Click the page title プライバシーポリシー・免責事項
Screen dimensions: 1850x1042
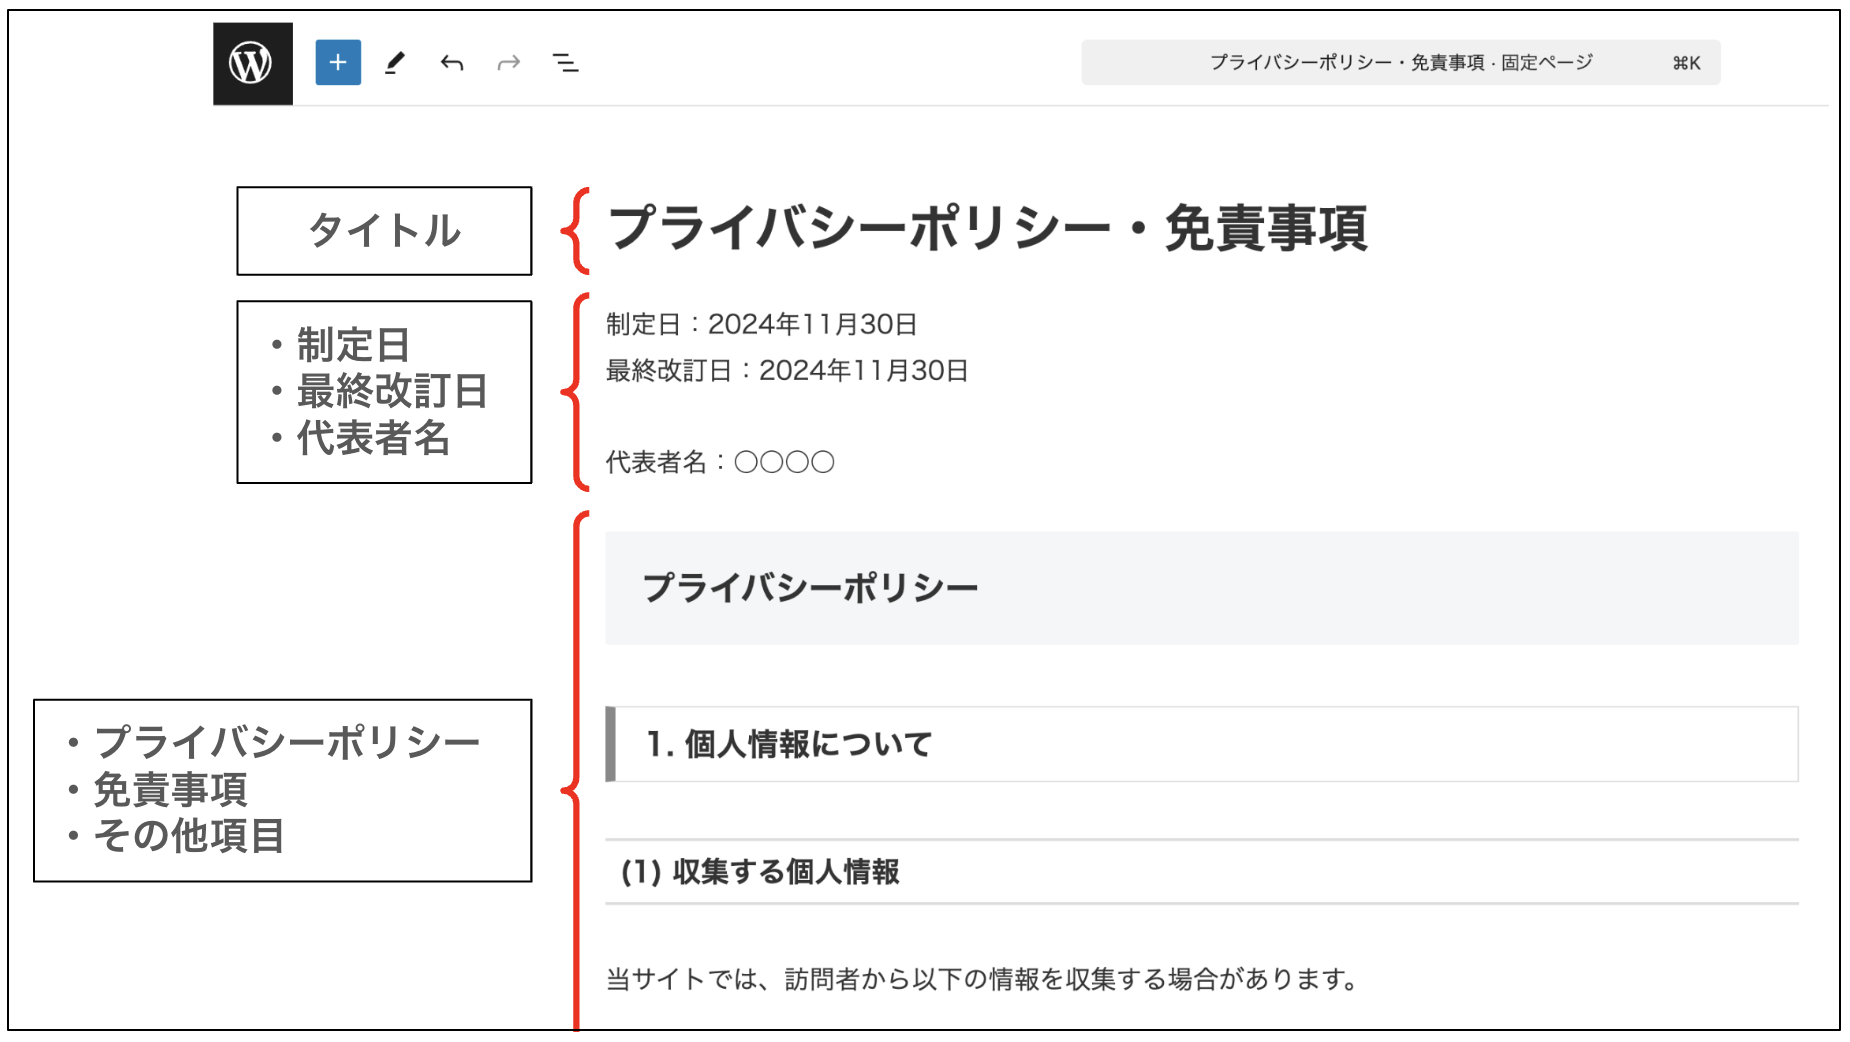point(986,228)
